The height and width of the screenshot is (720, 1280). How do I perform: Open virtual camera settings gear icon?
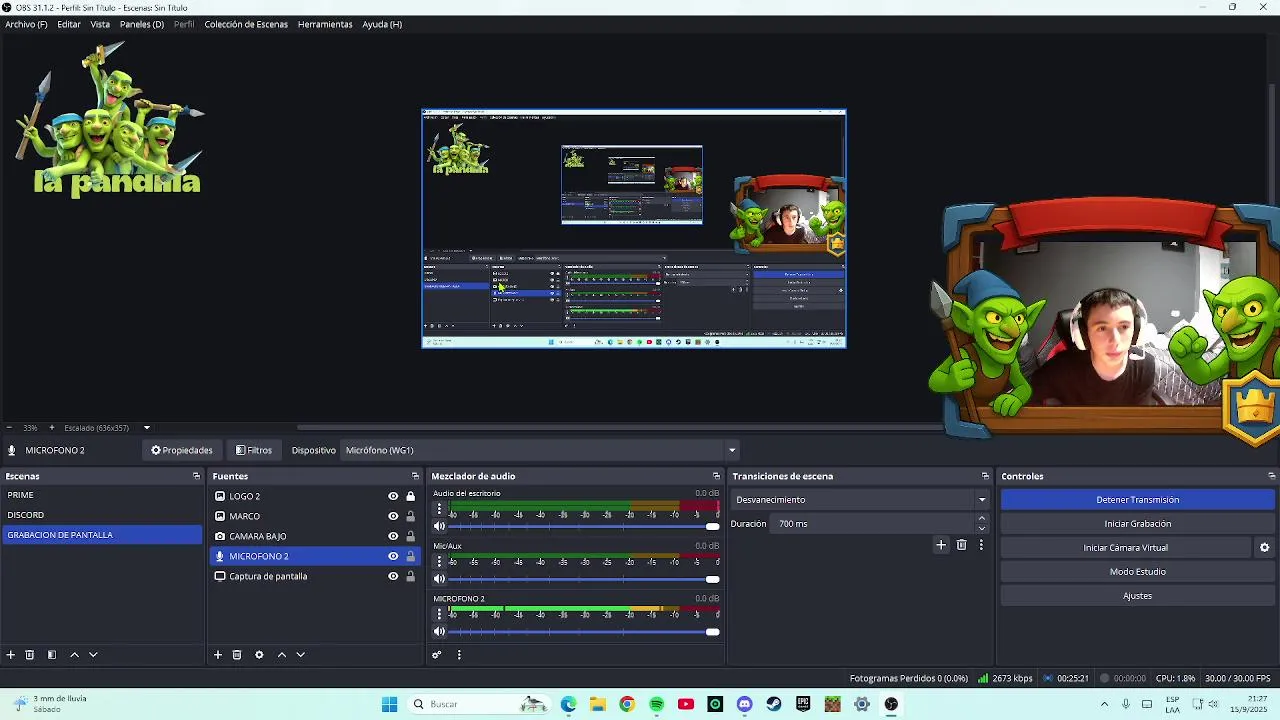1264,548
